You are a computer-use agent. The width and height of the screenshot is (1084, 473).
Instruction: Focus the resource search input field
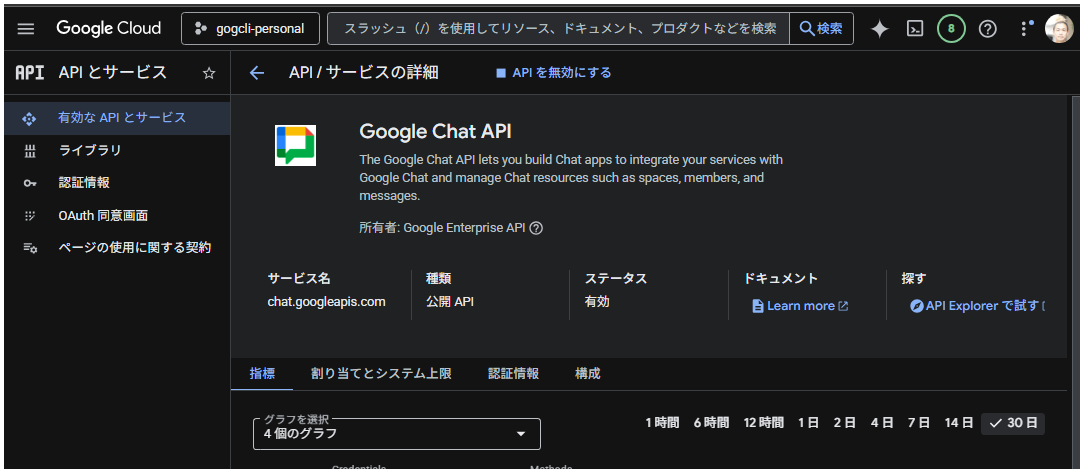(x=558, y=28)
